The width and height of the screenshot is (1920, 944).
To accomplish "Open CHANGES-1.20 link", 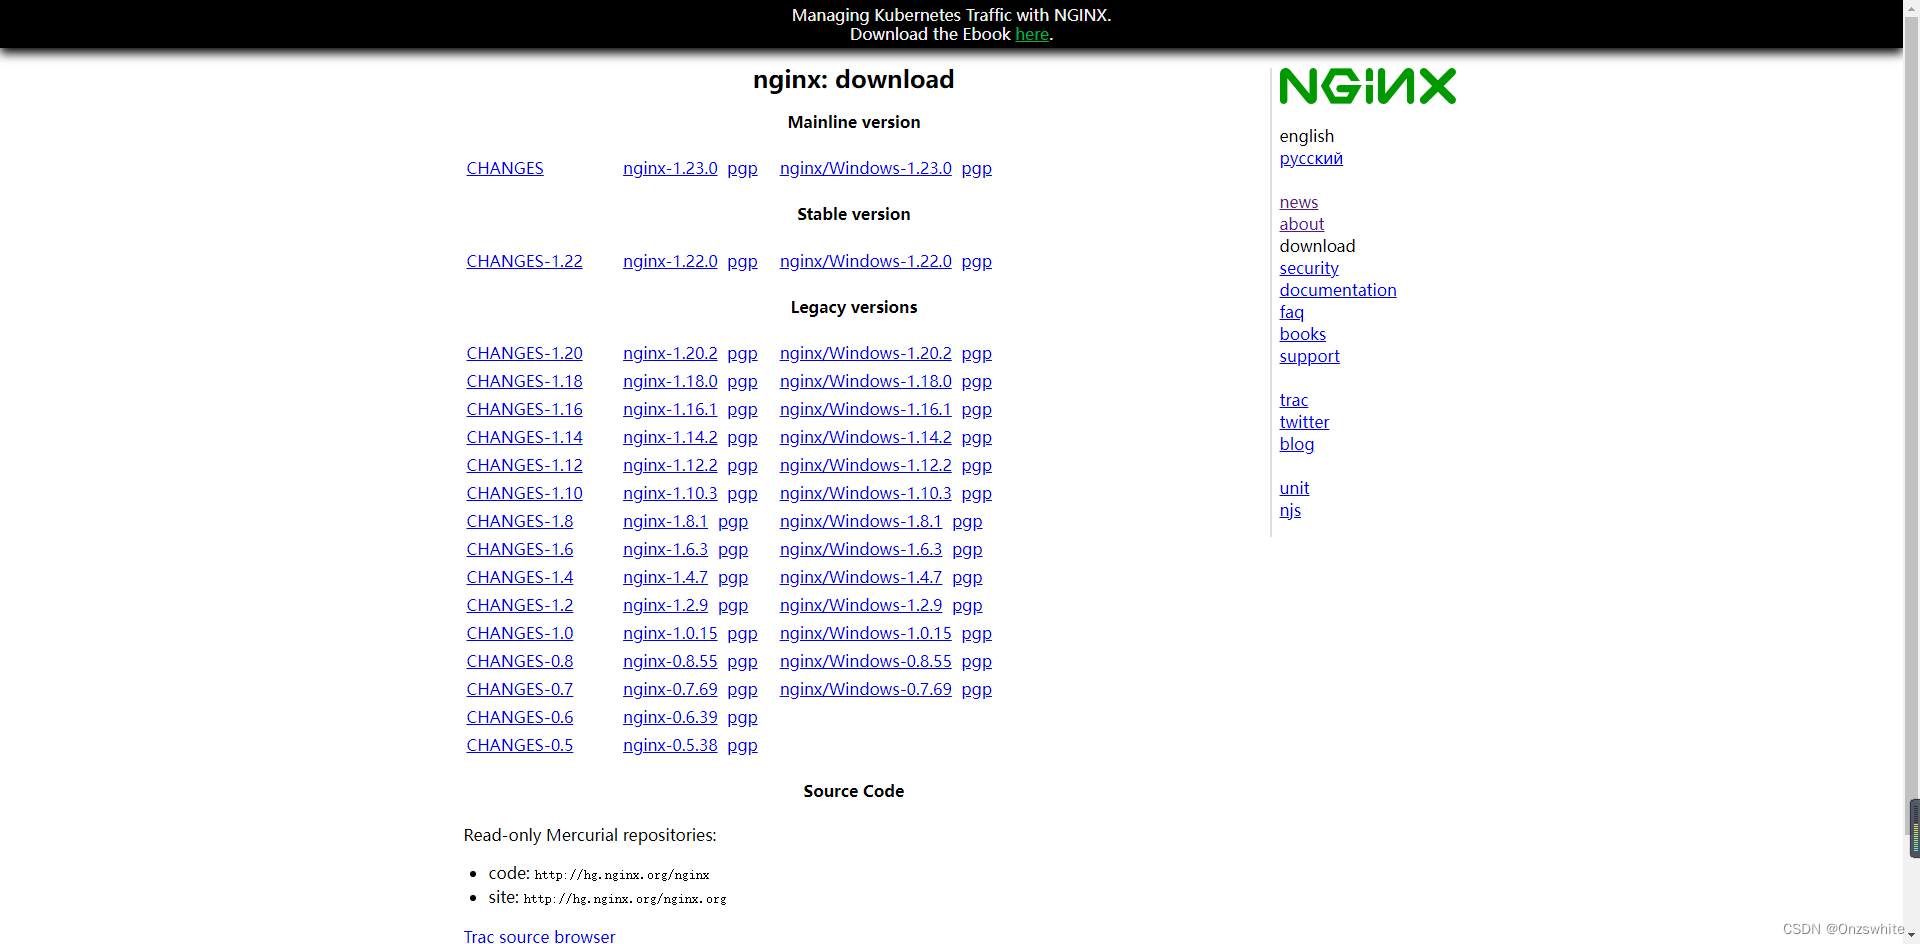I will pos(524,353).
